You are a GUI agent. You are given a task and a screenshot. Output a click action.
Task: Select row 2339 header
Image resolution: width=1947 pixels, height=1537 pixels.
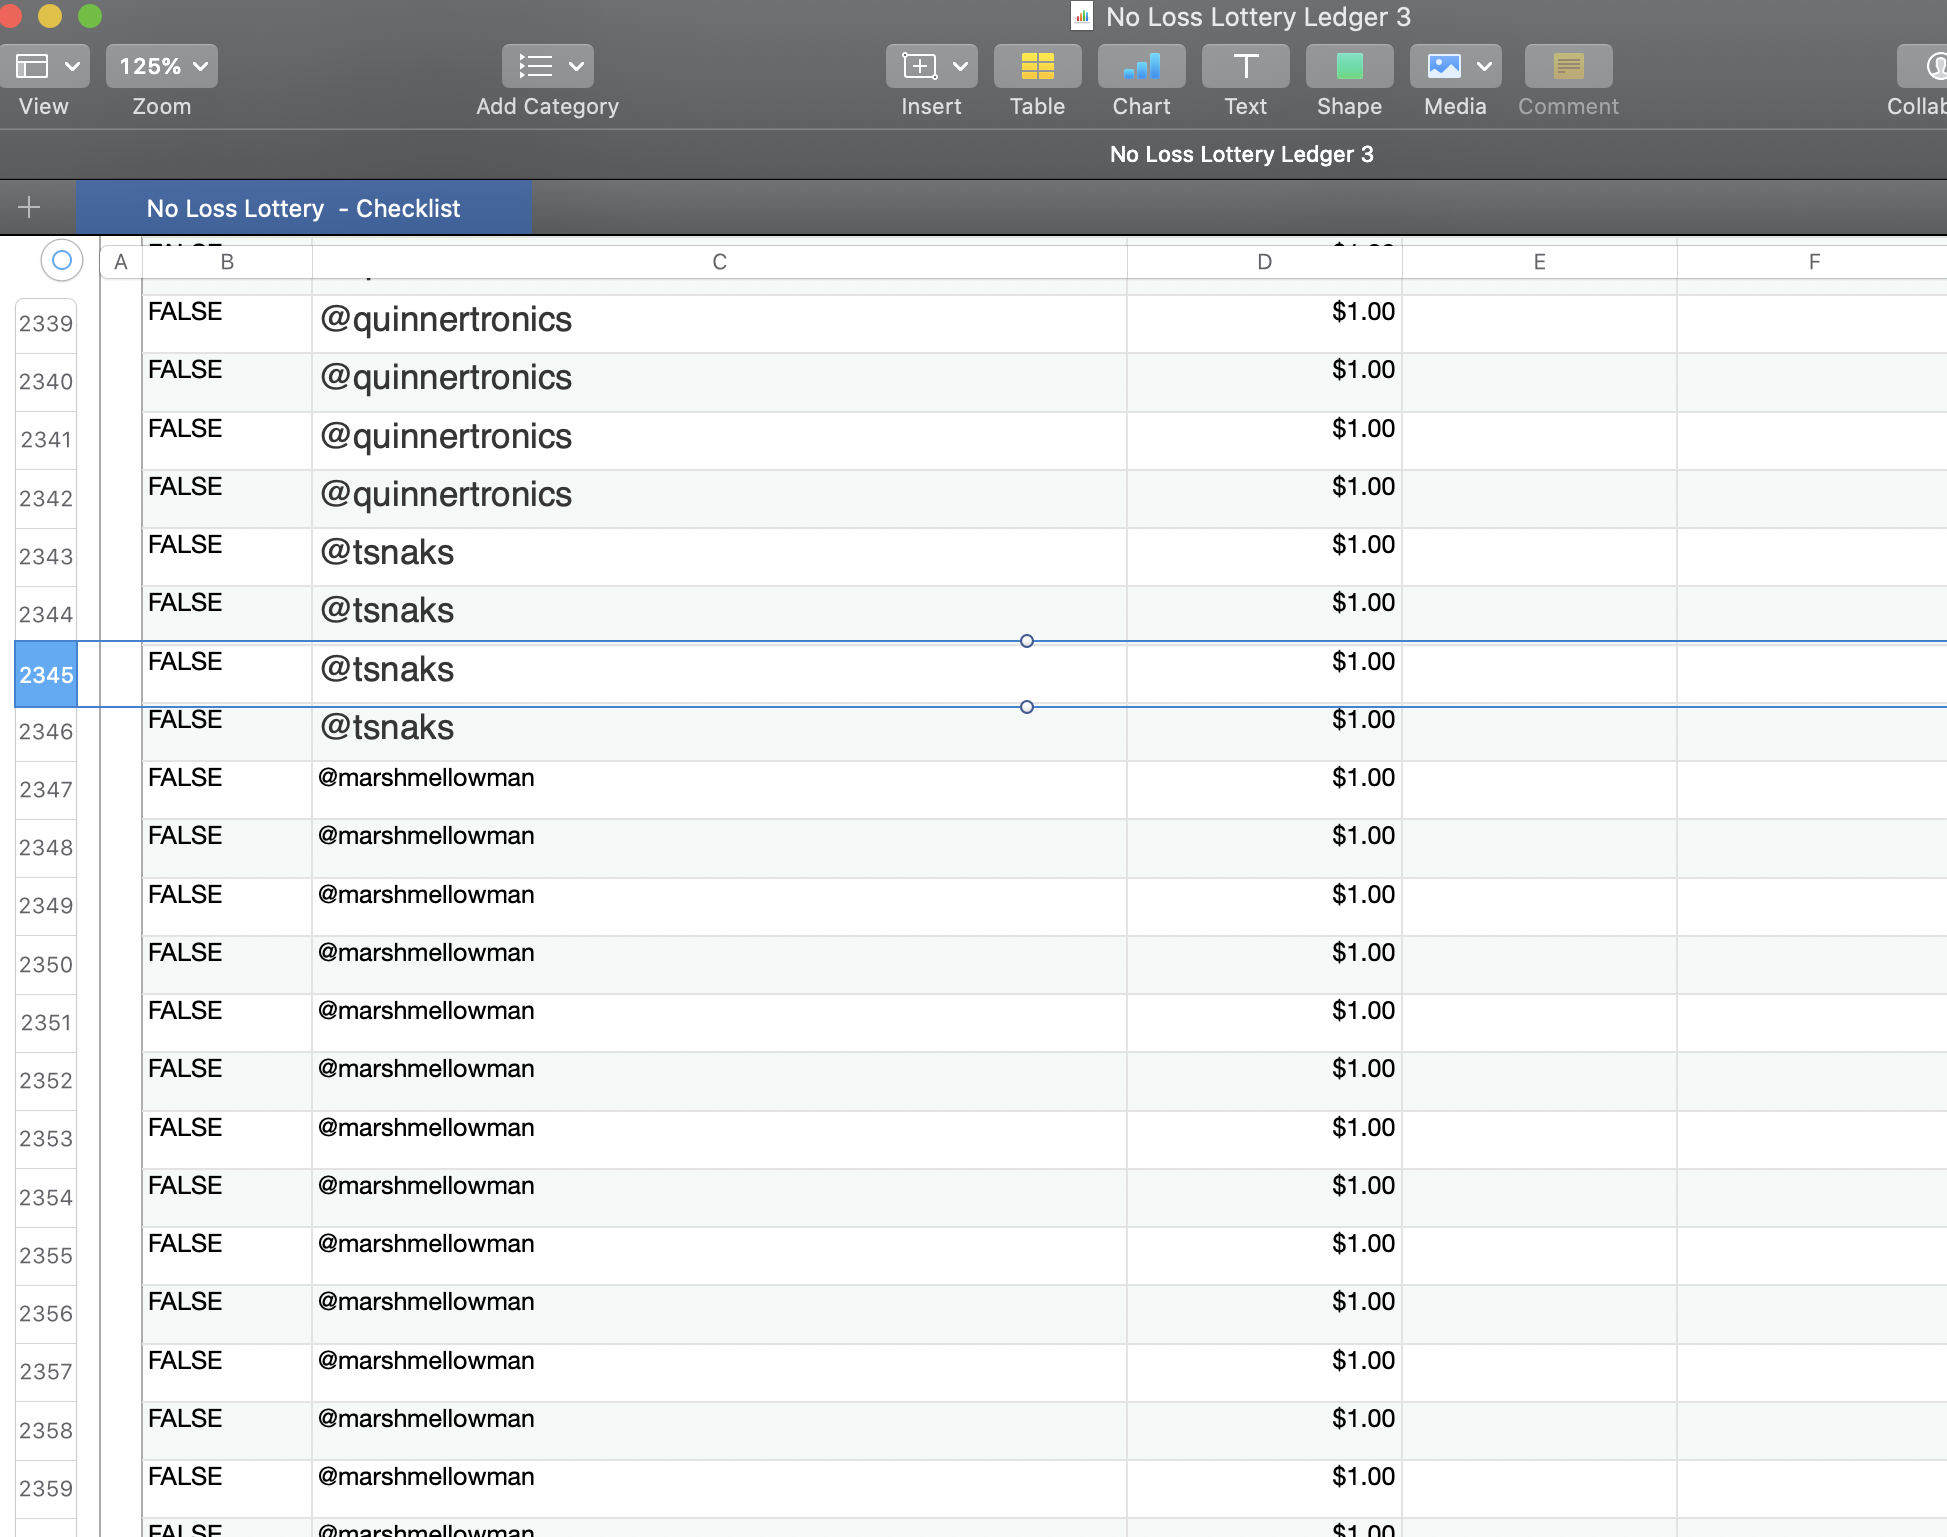pyautogui.click(x=46, y=324)
